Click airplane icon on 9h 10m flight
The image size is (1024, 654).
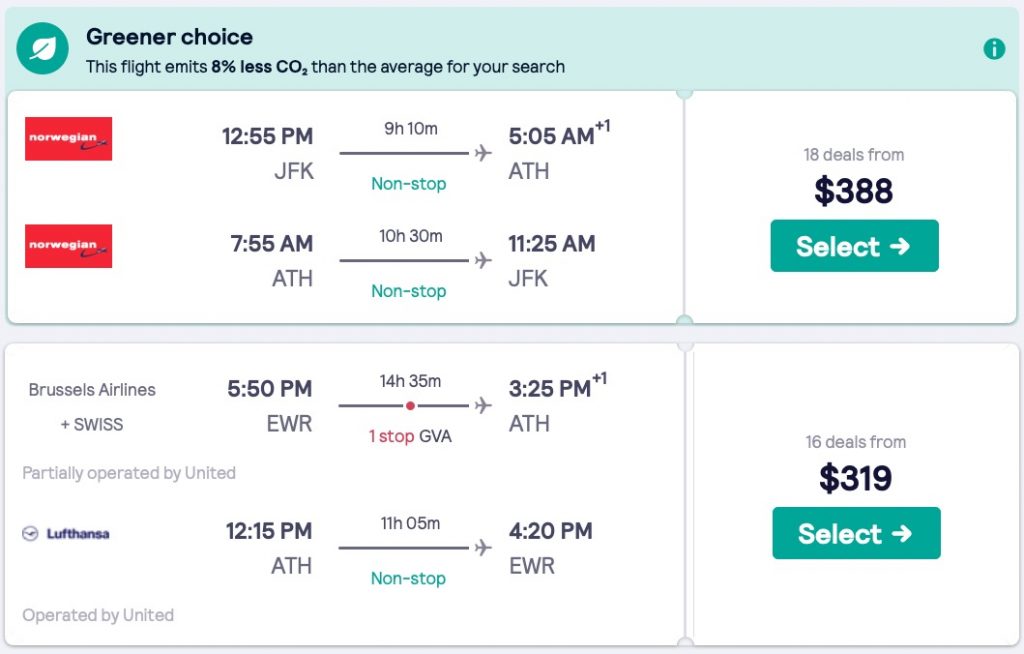click(484, 153)
